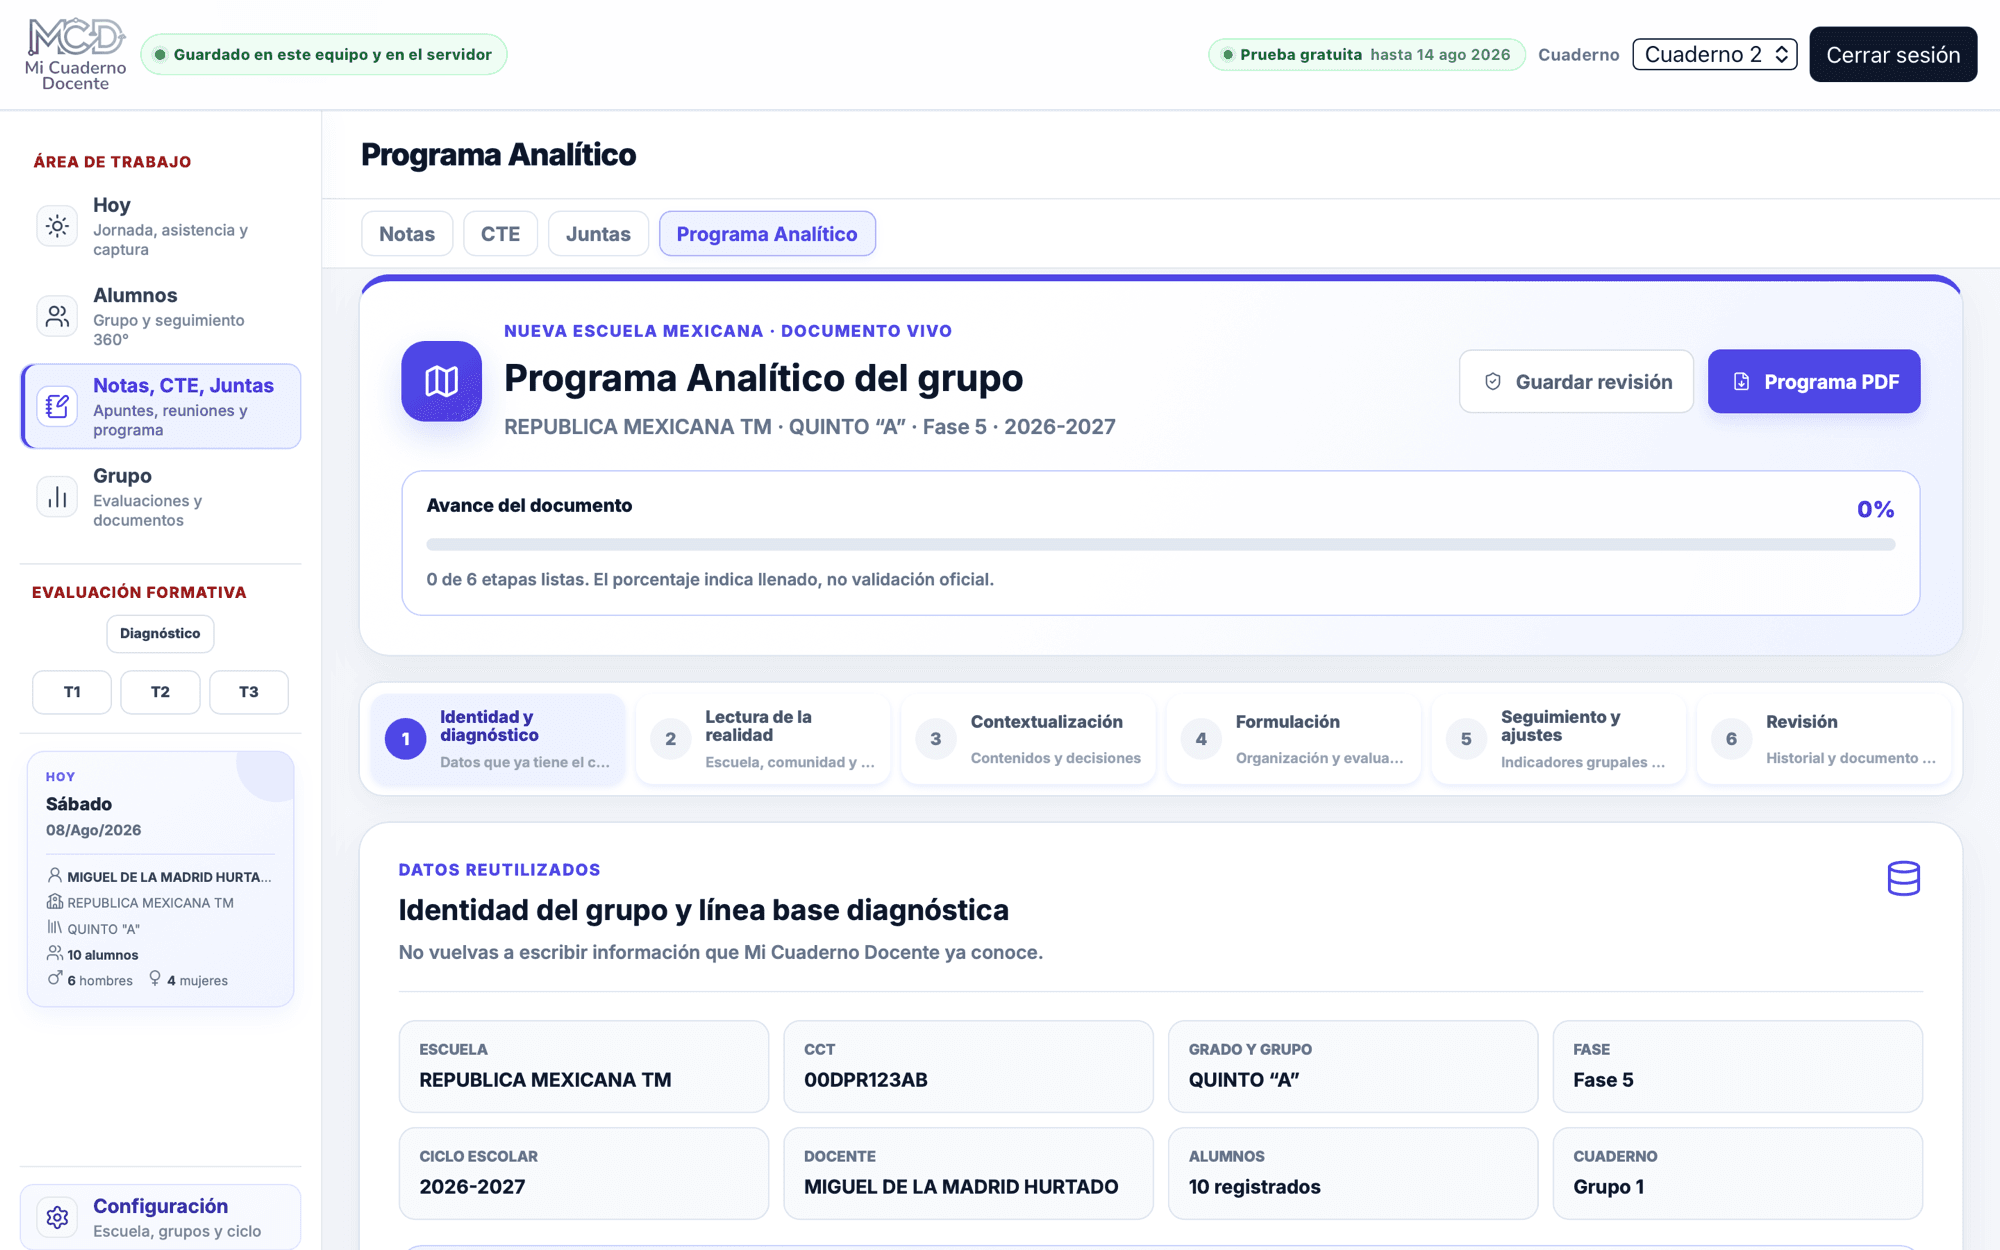Viewport: 2000px width, 1250px height.
Task: Select the Programa Analítico tab
Action: tap(767, 233)
